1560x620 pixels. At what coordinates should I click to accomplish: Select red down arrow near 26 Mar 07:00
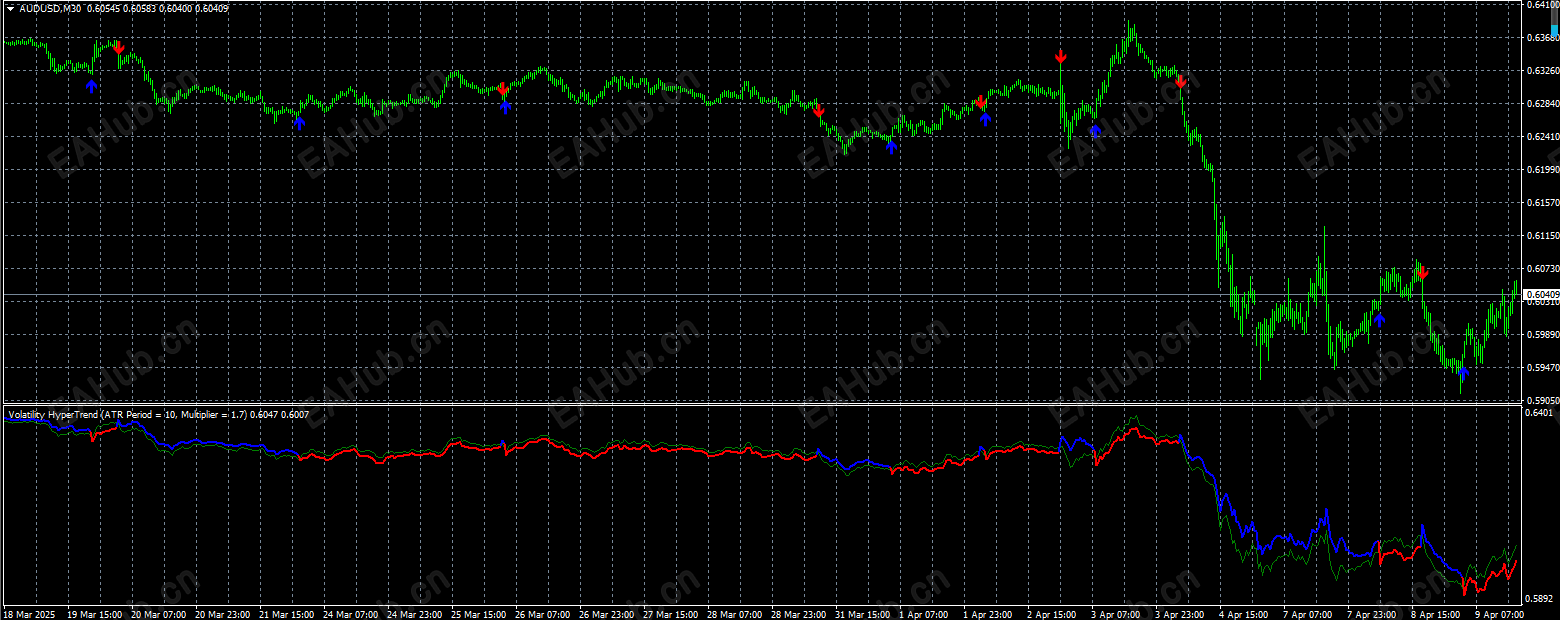(x=504, y=89)
